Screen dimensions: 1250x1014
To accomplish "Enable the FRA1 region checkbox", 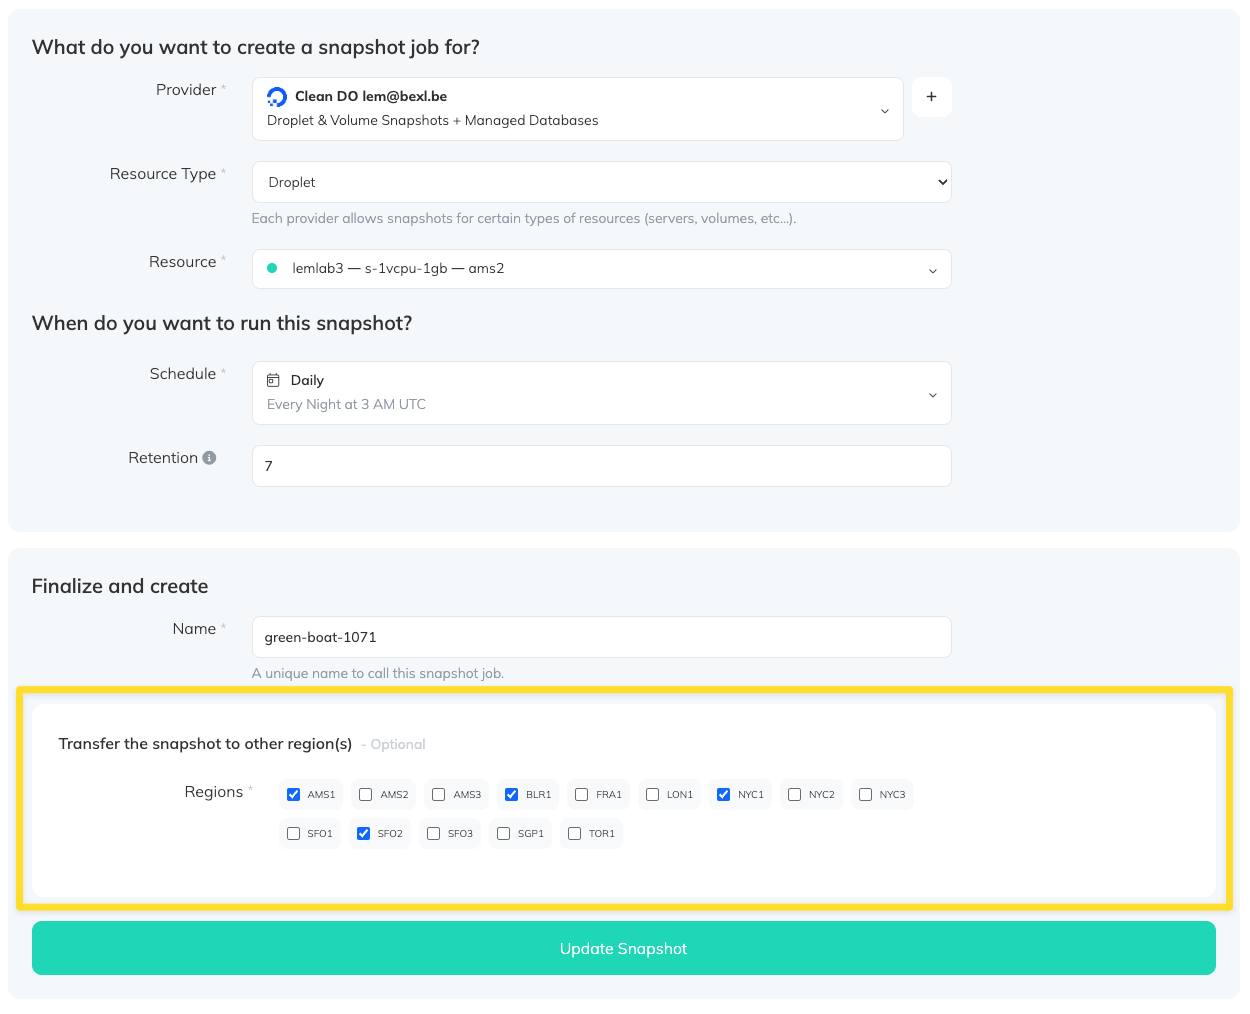I will coord(580,794).
